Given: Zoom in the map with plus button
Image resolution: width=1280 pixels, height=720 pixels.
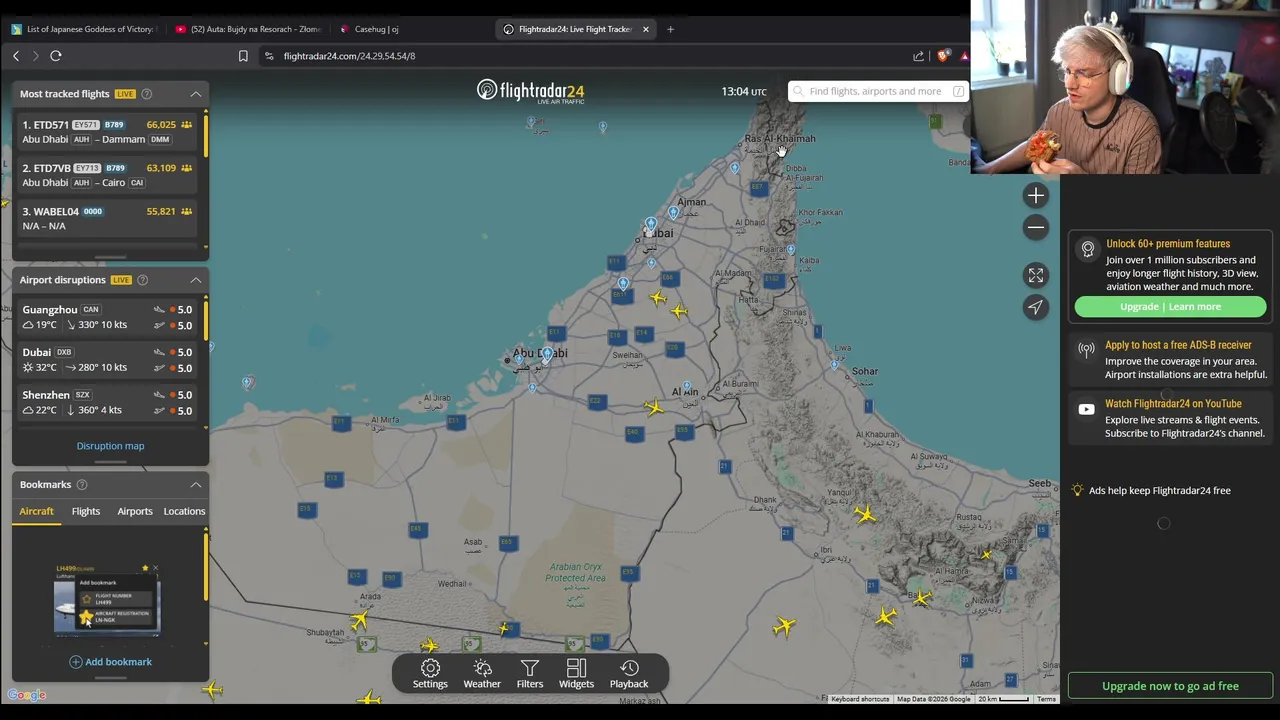Looking at the screenshot, I should point(1036,196).
